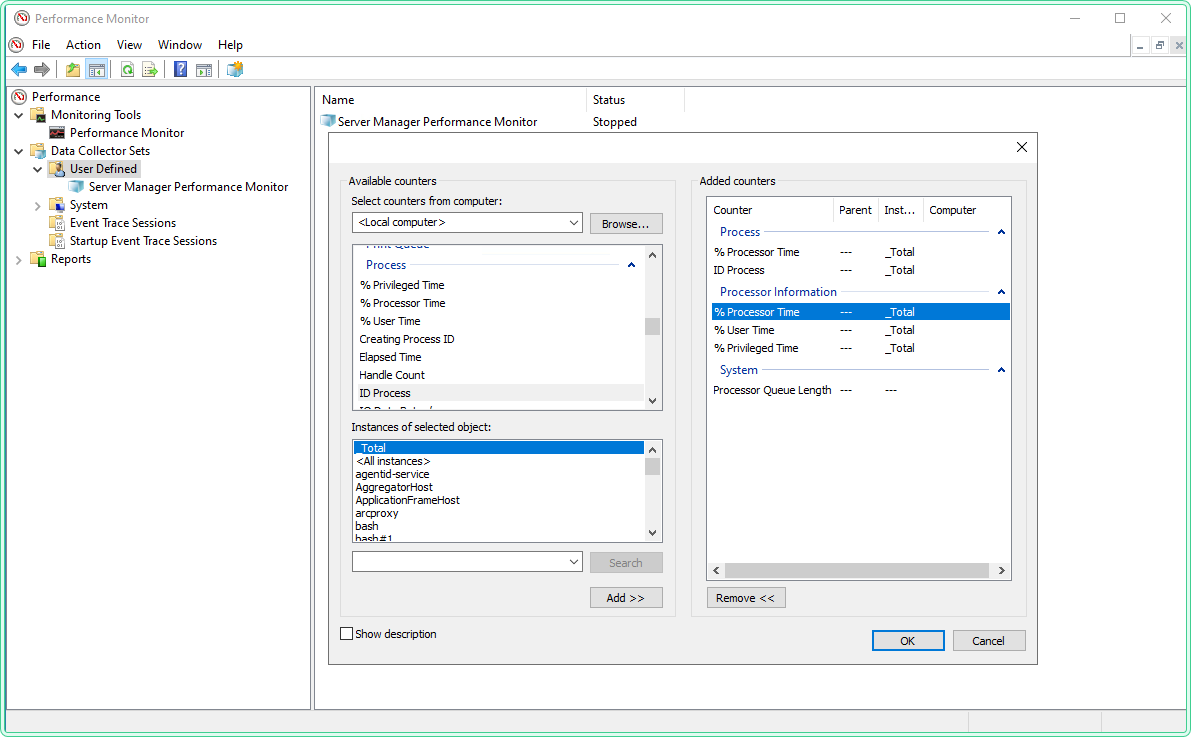Select Processor Queue Length in Added counters
The height and width of the screenshot is (737, 1191).
pos(861,391)
